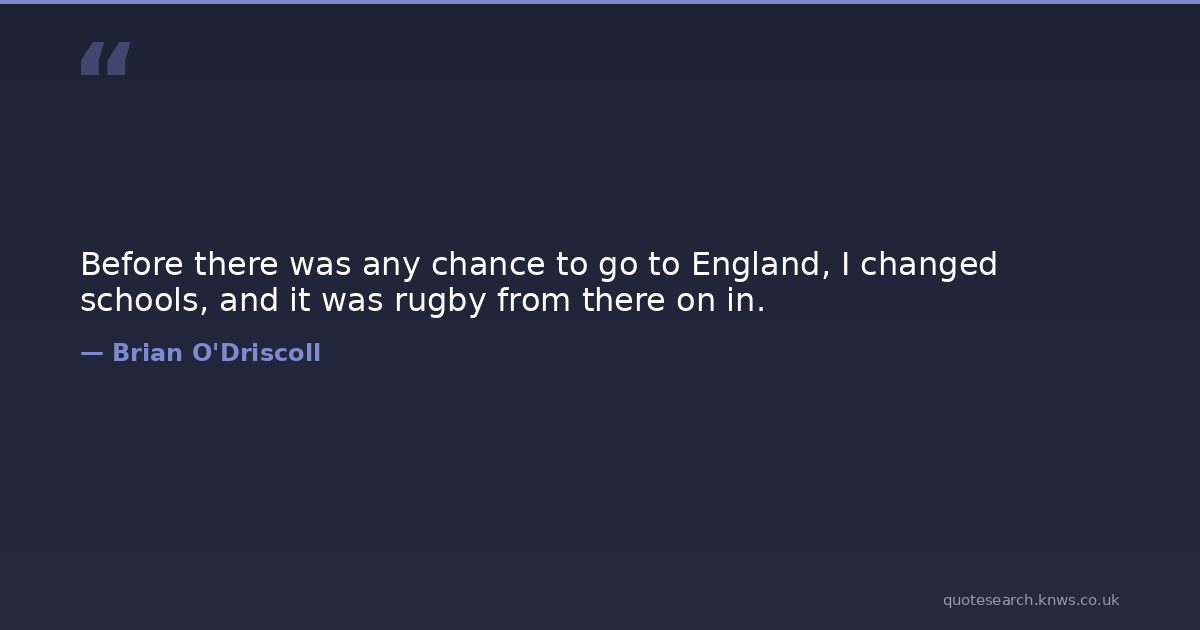The image size is (1200, 630).
Task: Click the word "Before" starting the quote
Action: [132, 265]
